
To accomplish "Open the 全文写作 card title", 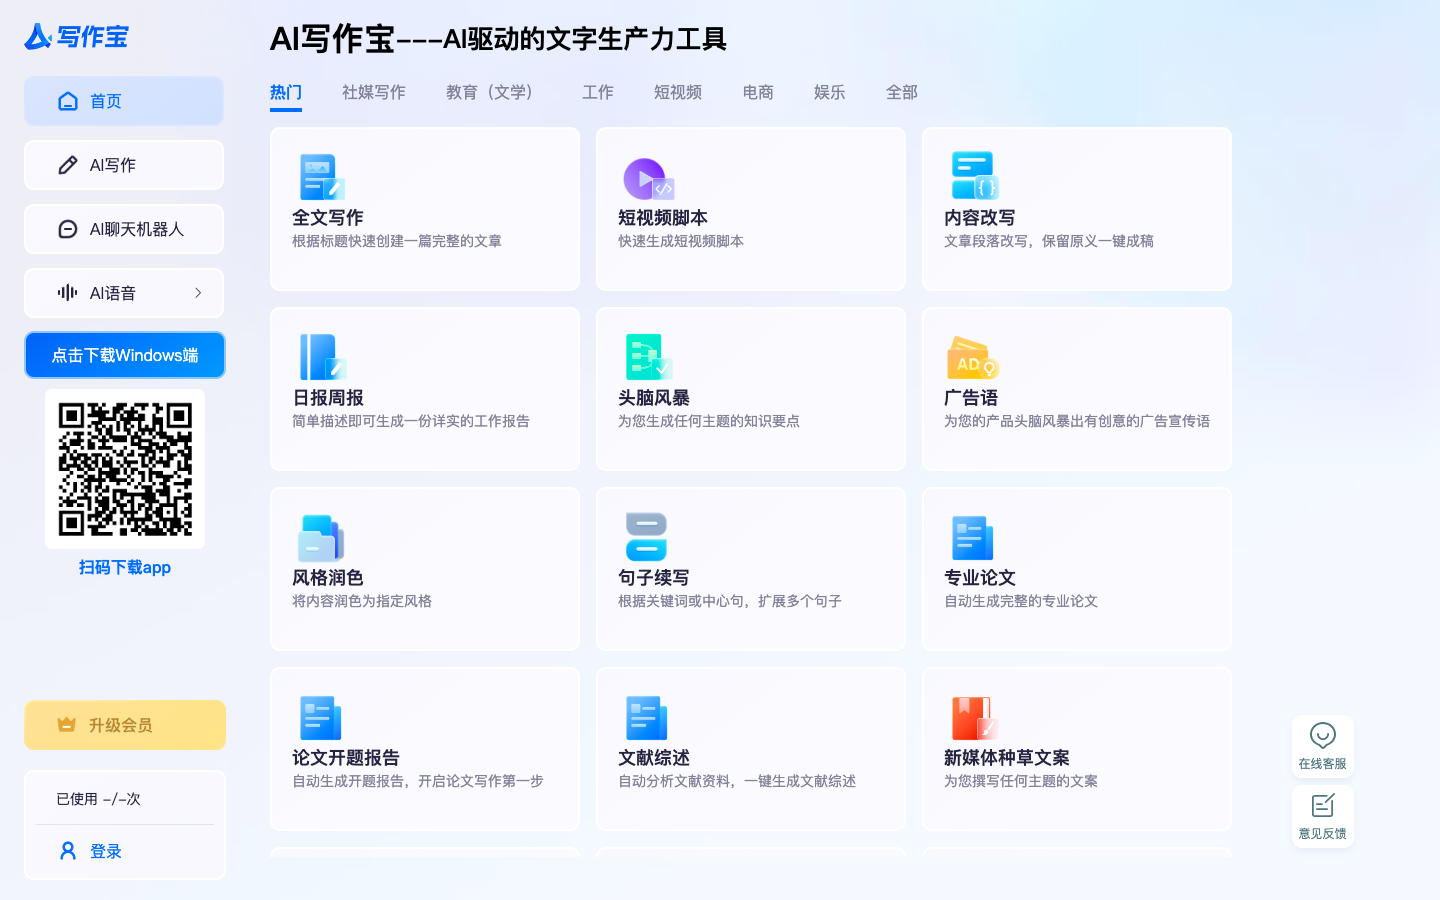I will (328, 218).
